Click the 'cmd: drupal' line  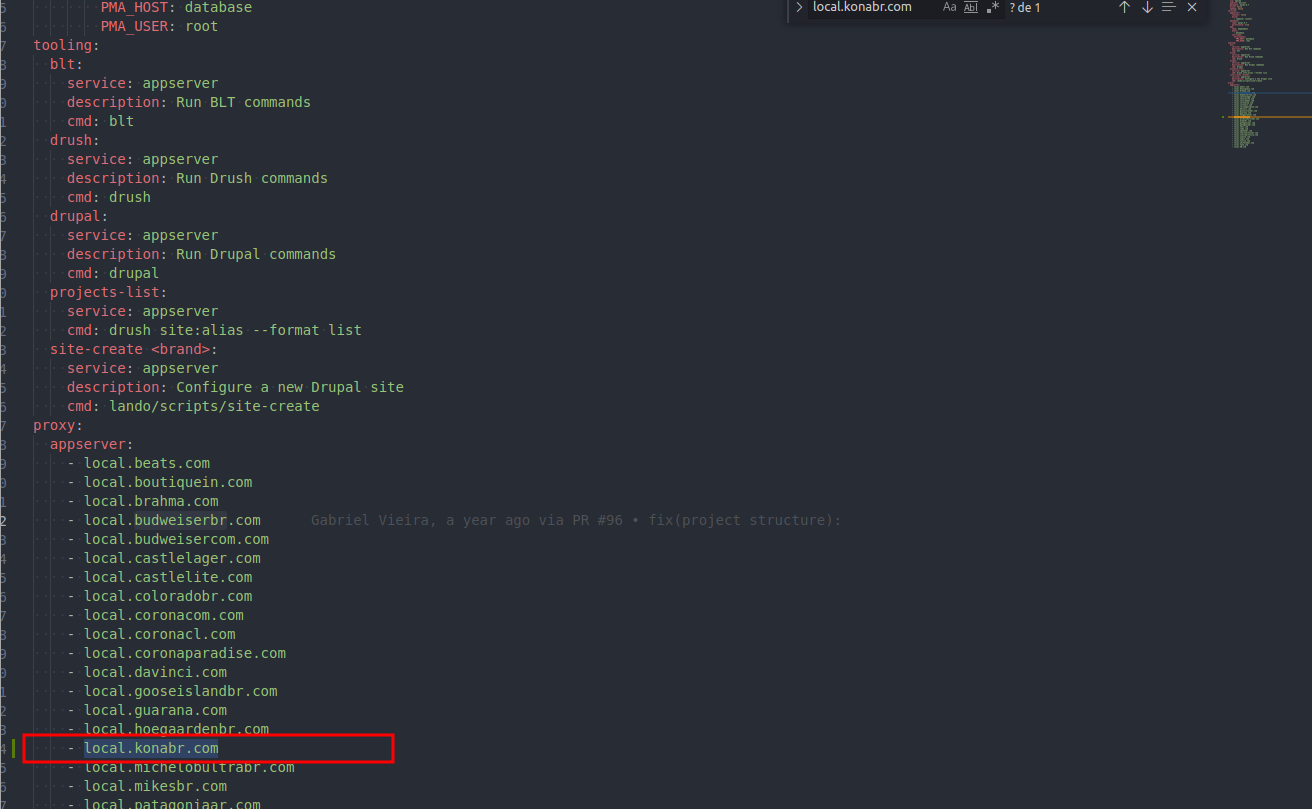point(113,273)
